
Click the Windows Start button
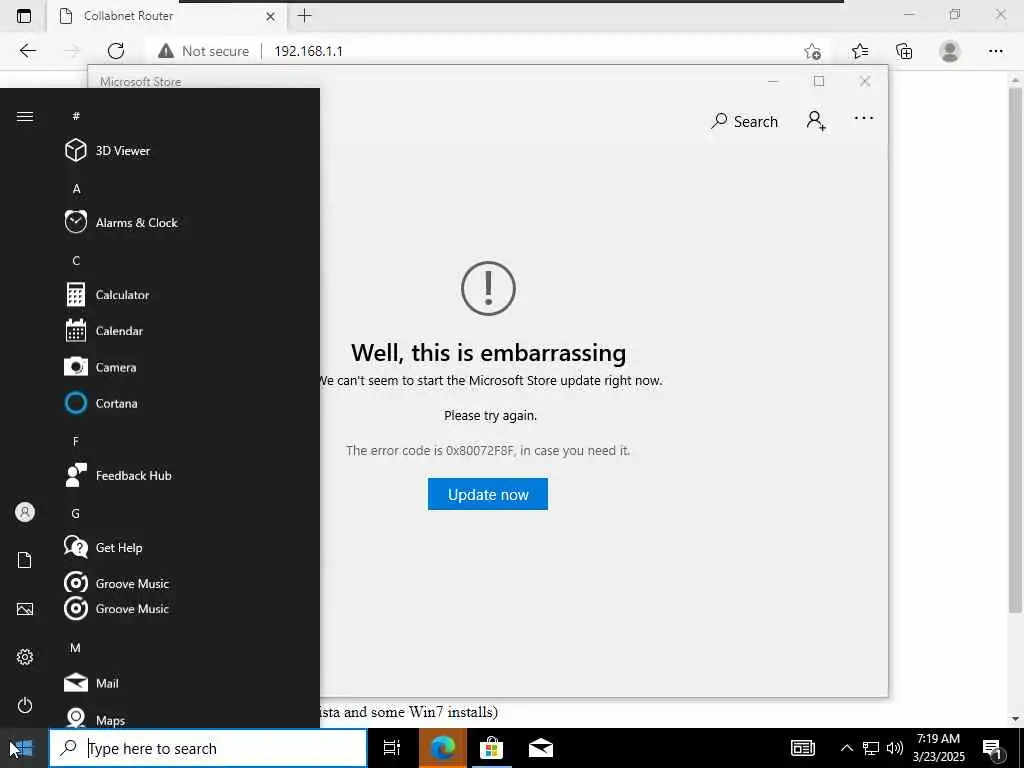(x=24, y=748)
